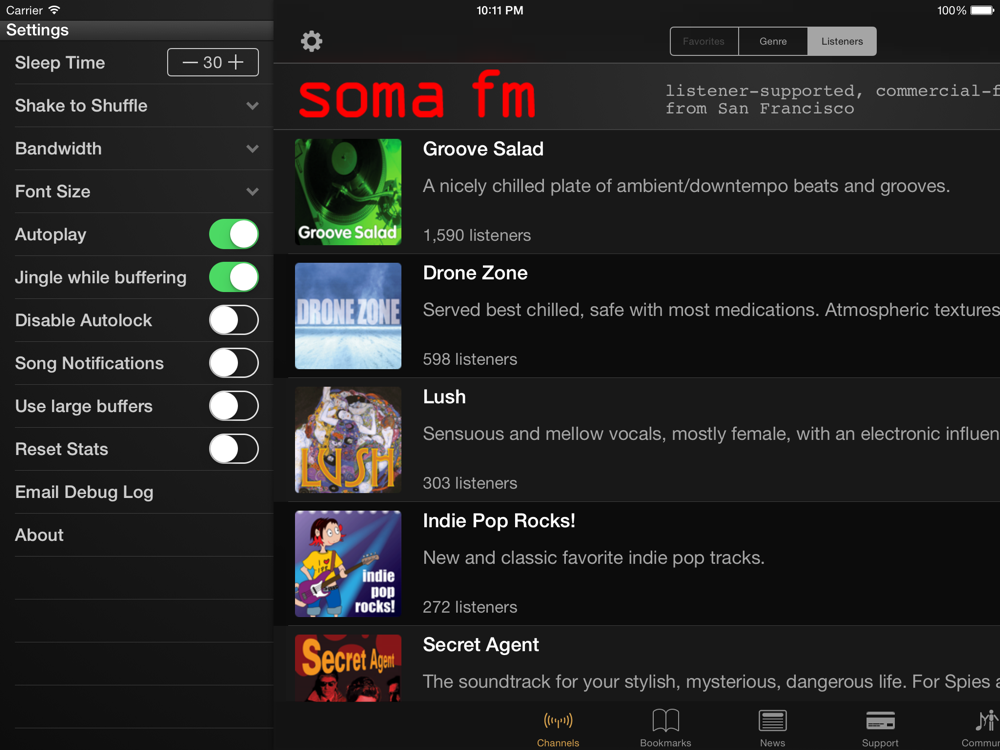Enable Song Notifications switch
1000x750 pixels.
(x=234, y=364)
